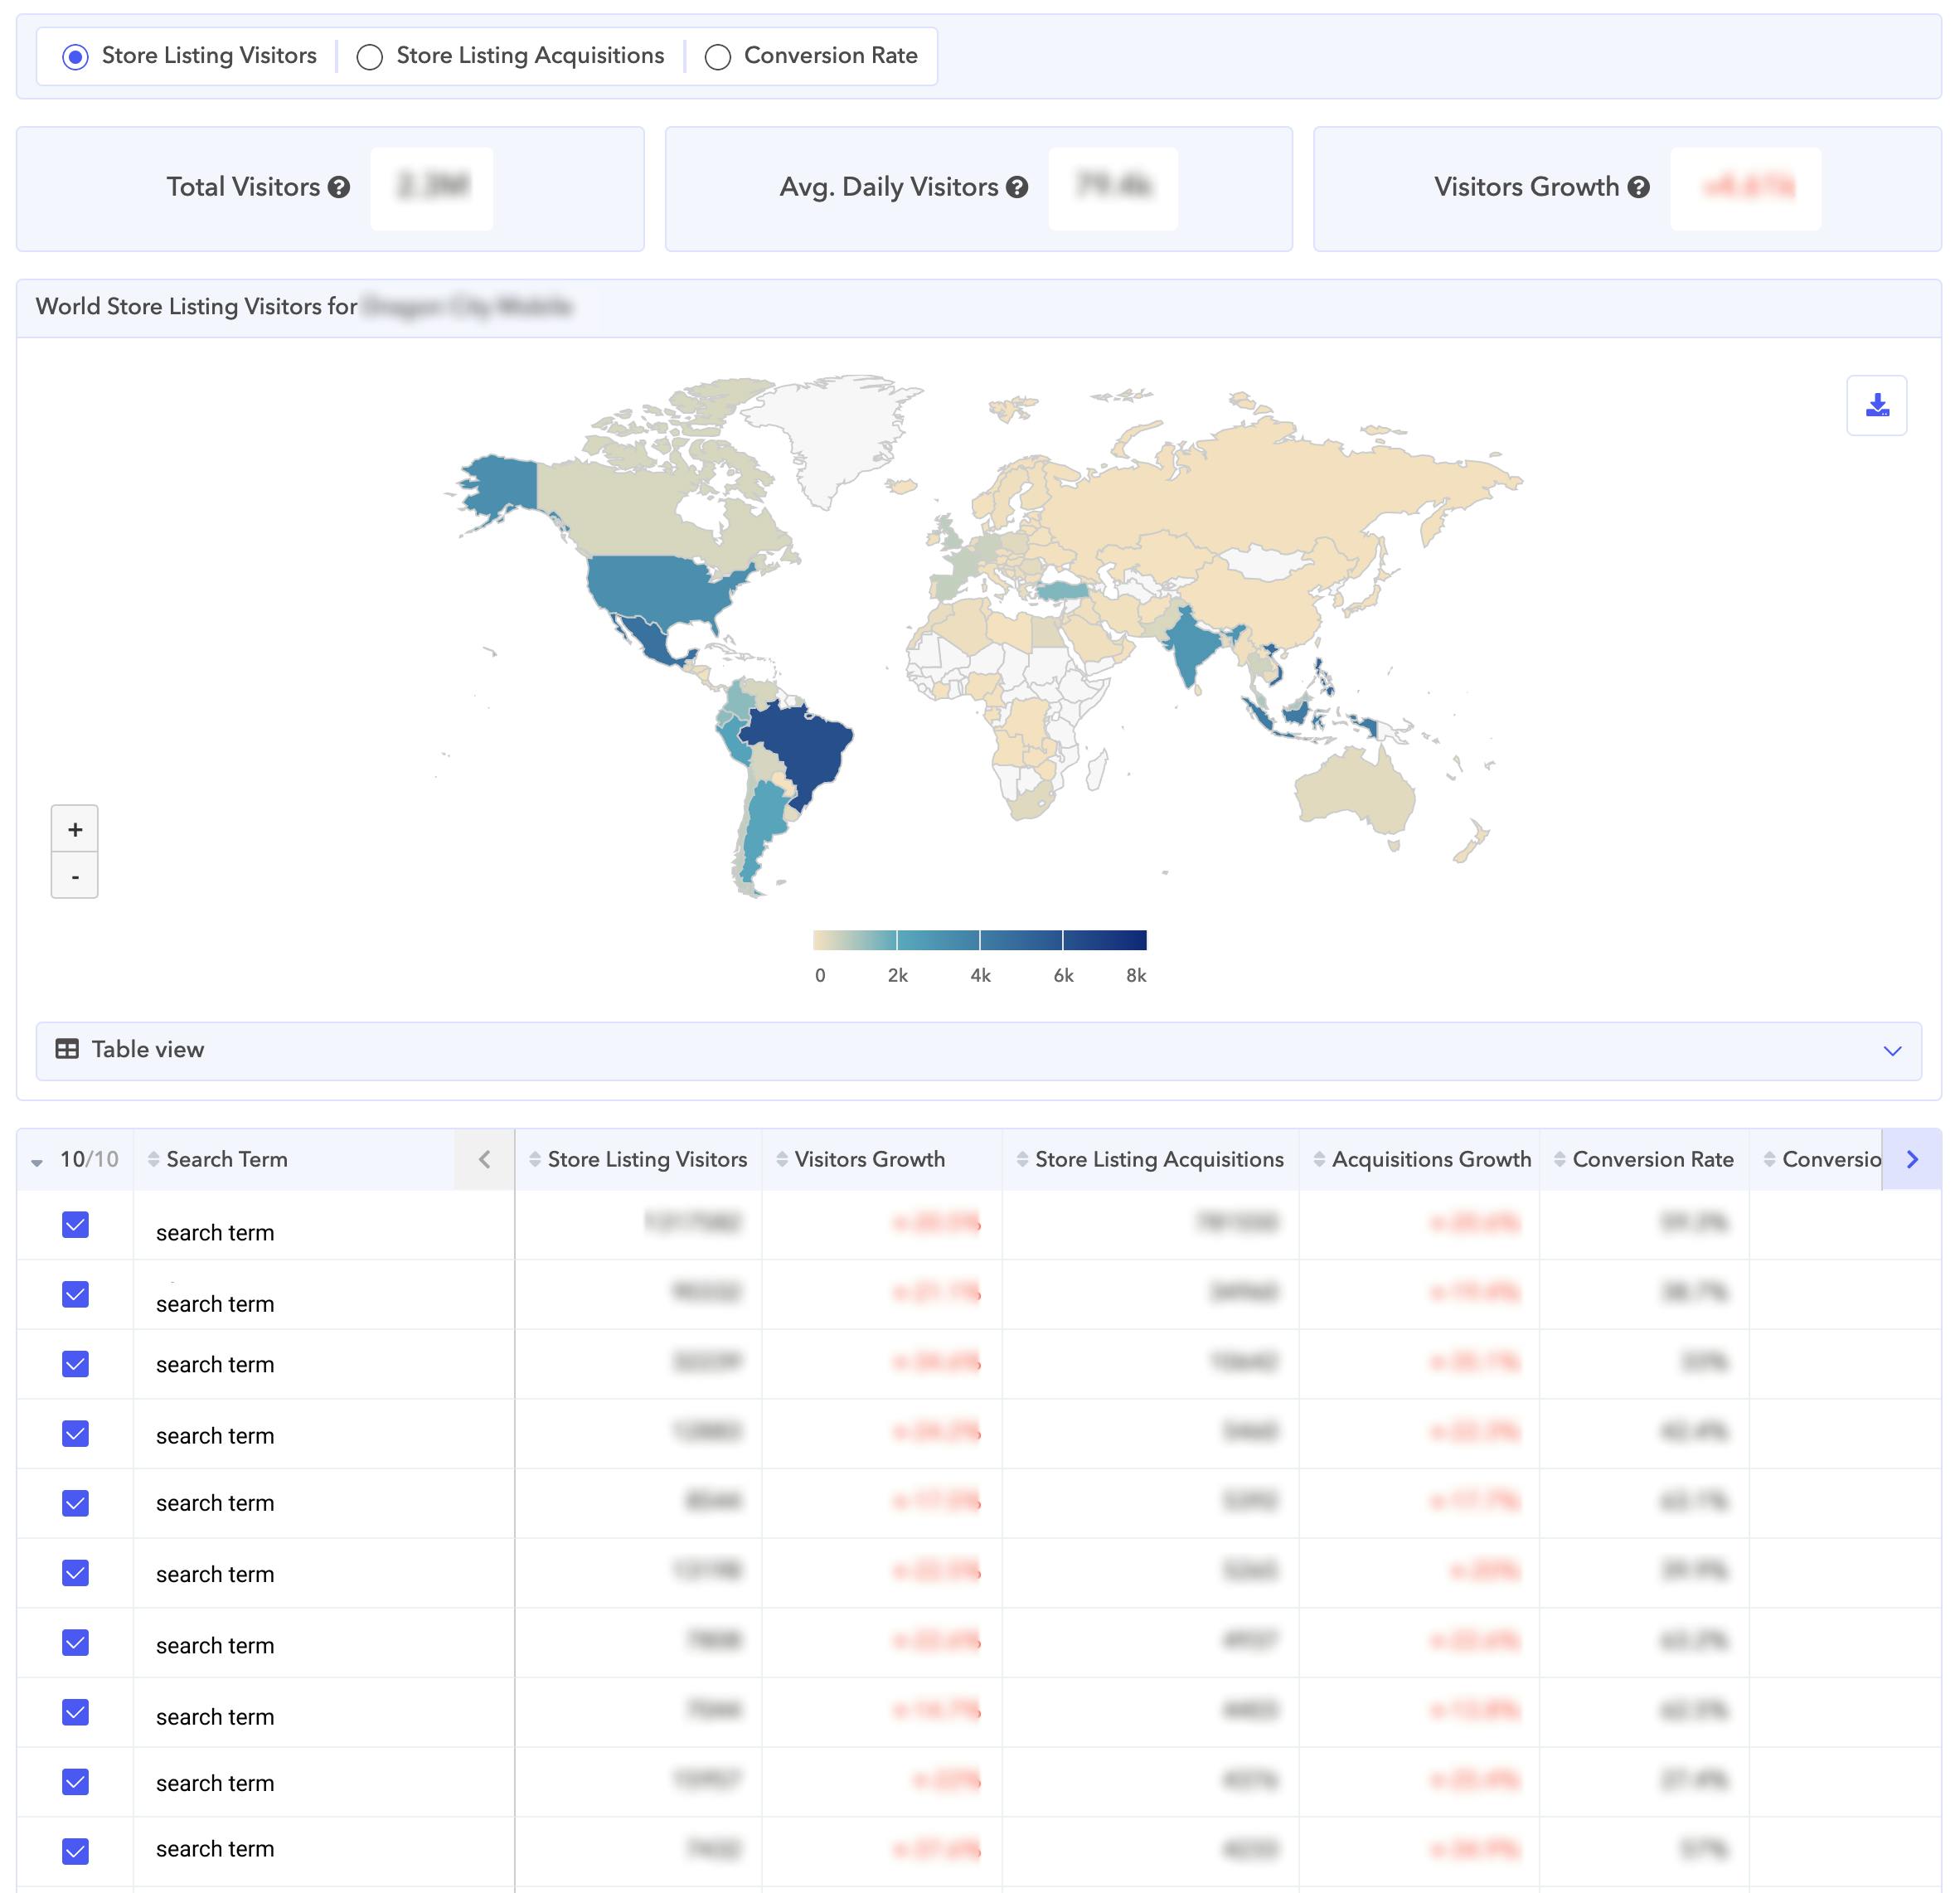Click the darkest legend color segment
The image size is (1960, 1893).
click(x=1104, y=940)
